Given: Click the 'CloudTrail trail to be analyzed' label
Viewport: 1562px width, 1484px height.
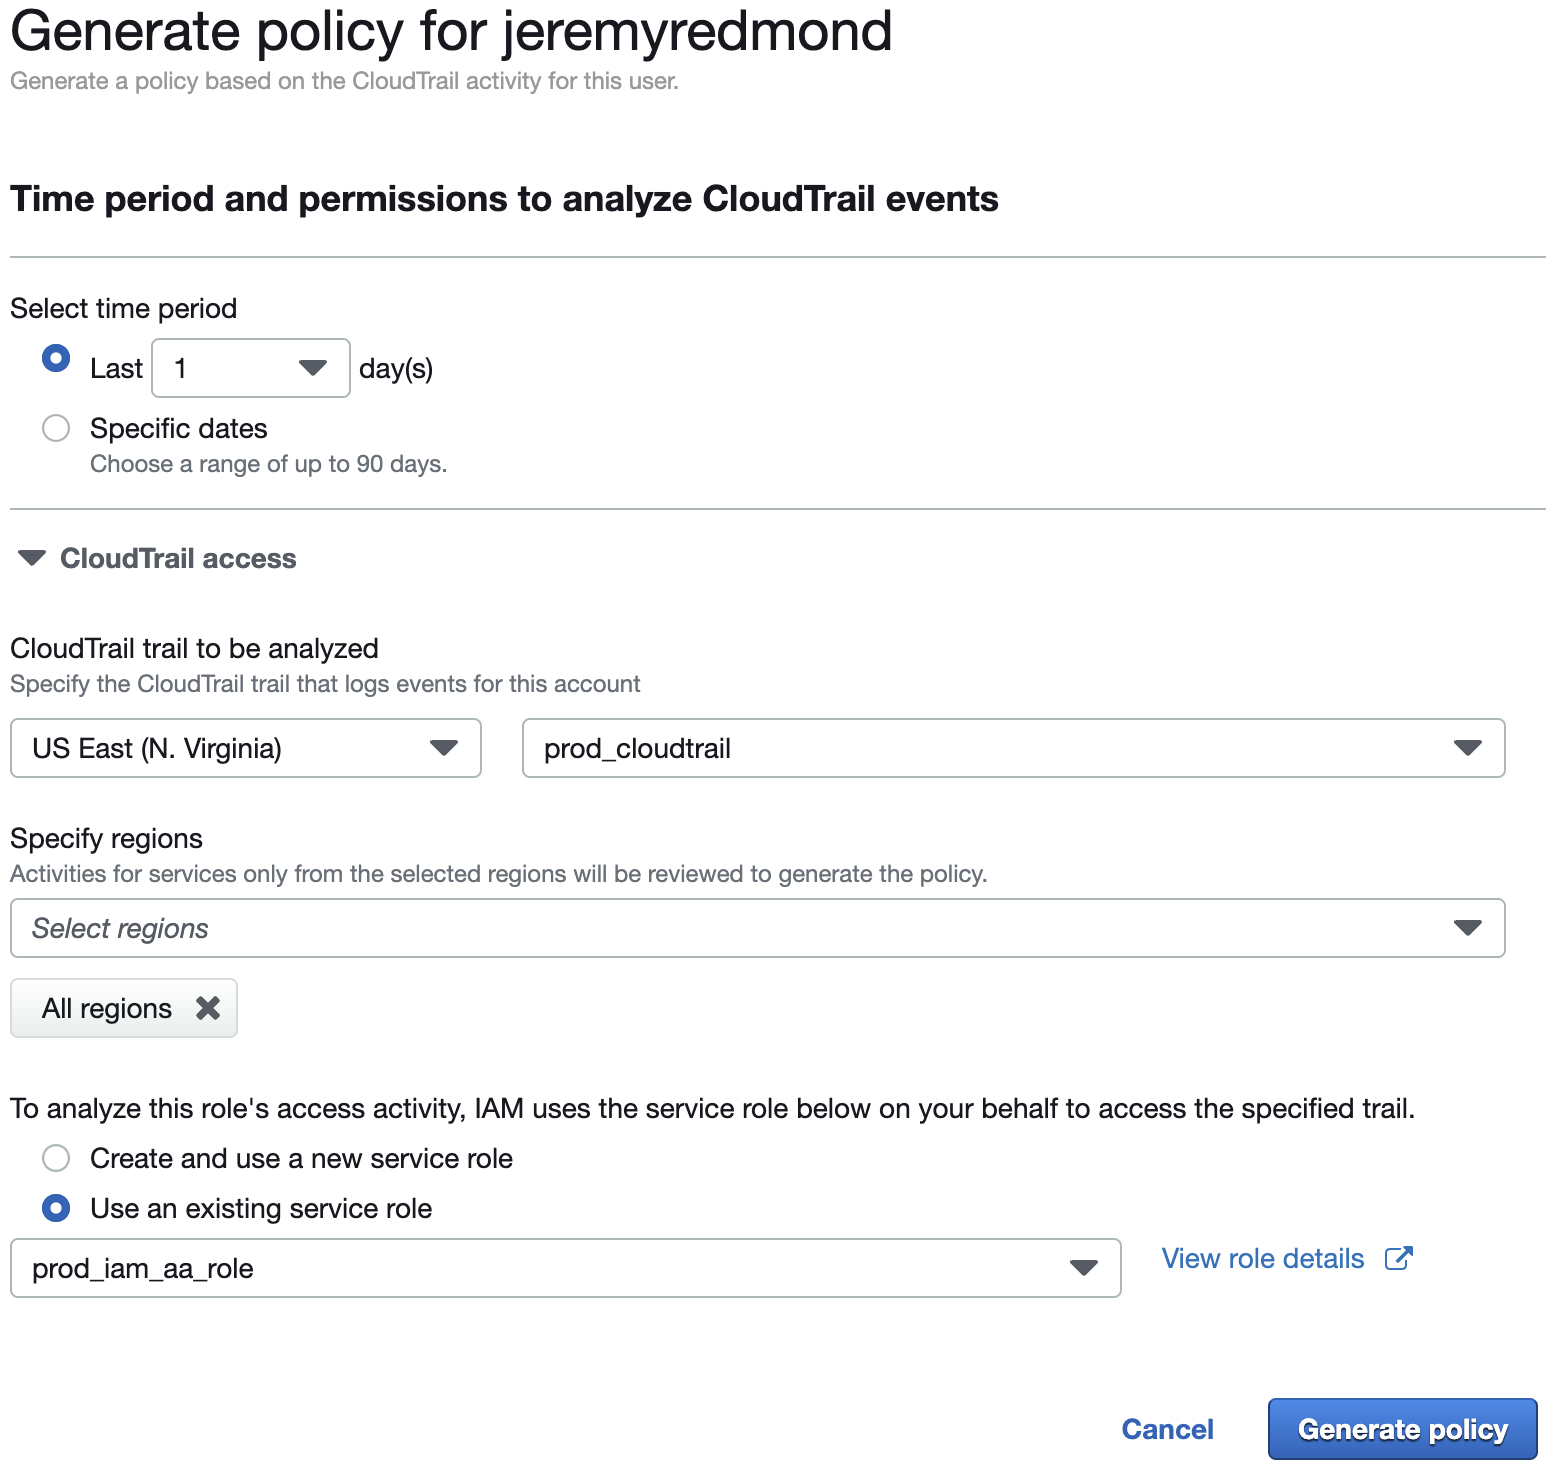Looking at the screenshot, I should click(194, 648).
